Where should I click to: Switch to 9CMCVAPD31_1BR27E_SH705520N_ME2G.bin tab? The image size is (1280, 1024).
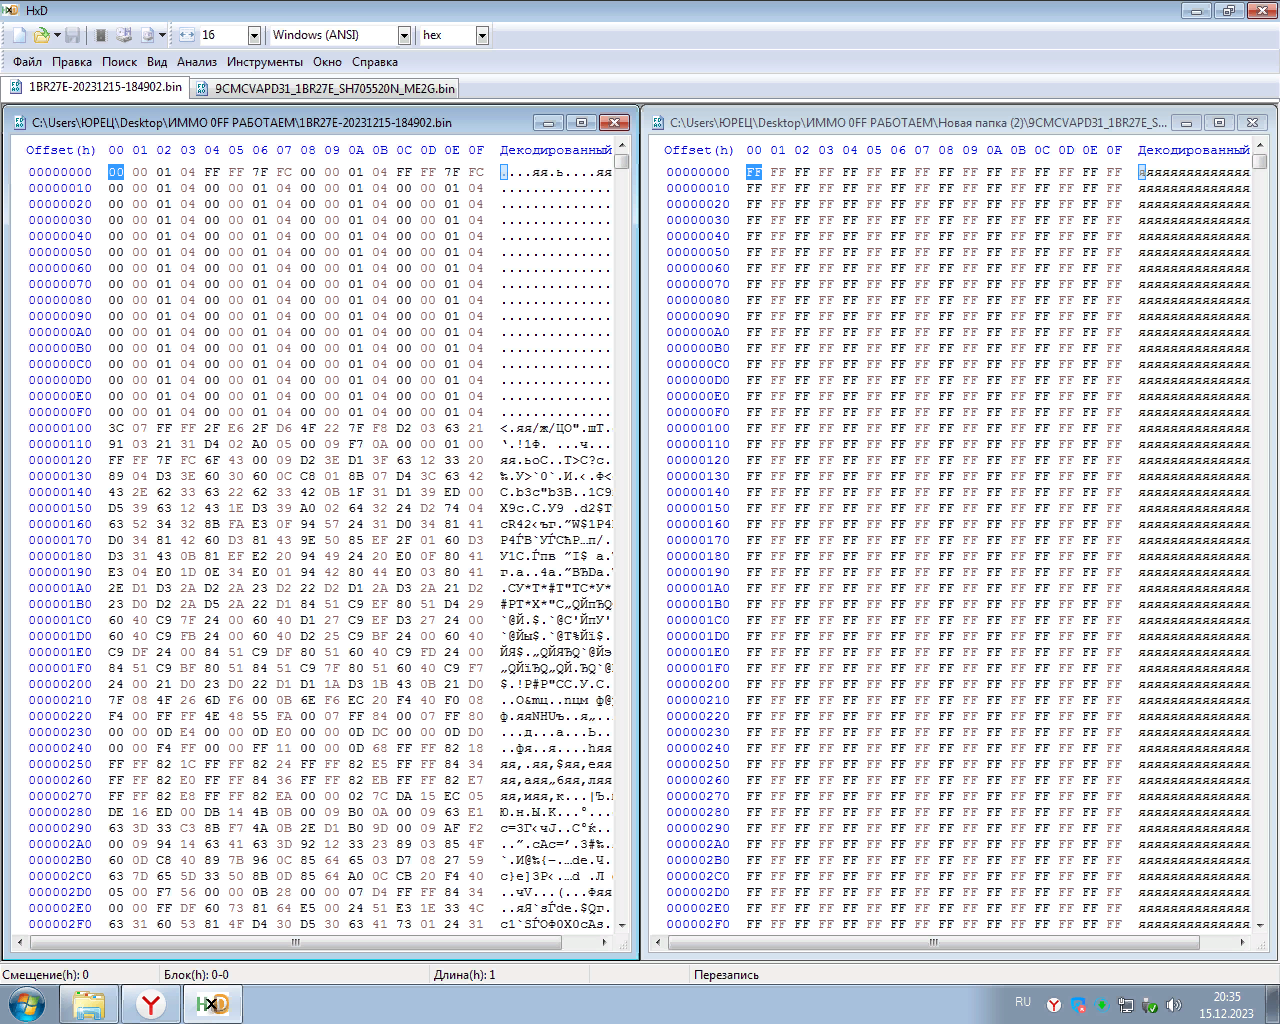click(326, 88)
